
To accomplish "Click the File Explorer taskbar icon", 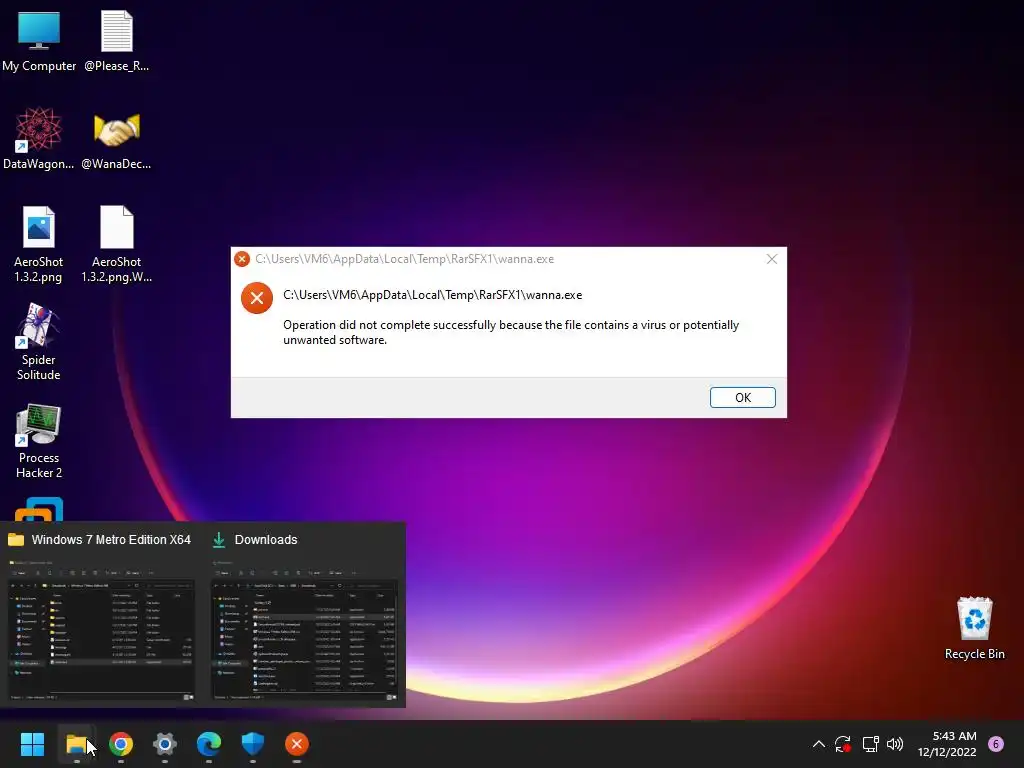I will [77, 743].
